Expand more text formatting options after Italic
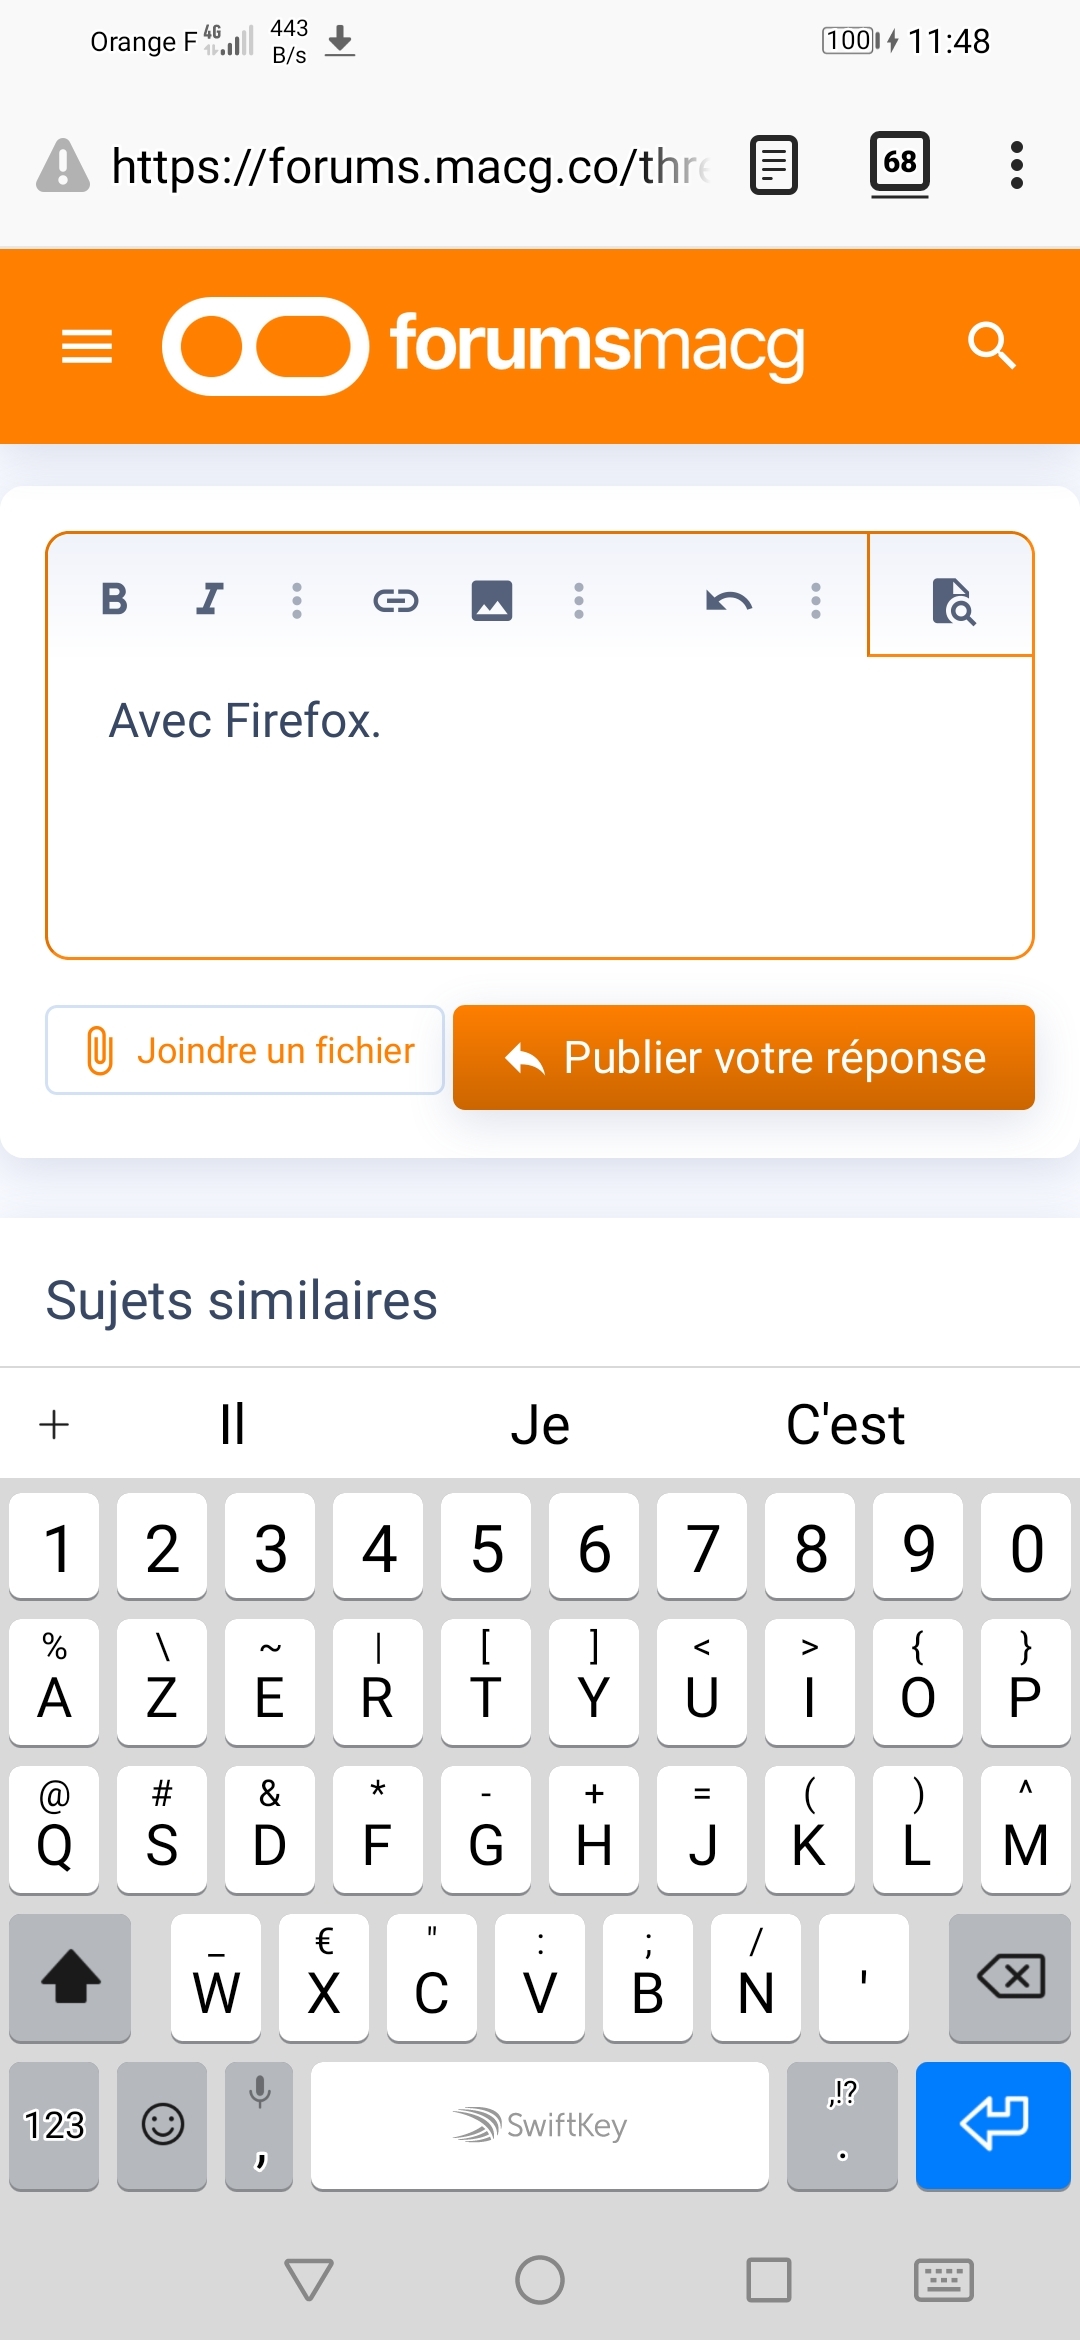Viewport: 1080px width, 2340px height. click(x=296, y=600)
